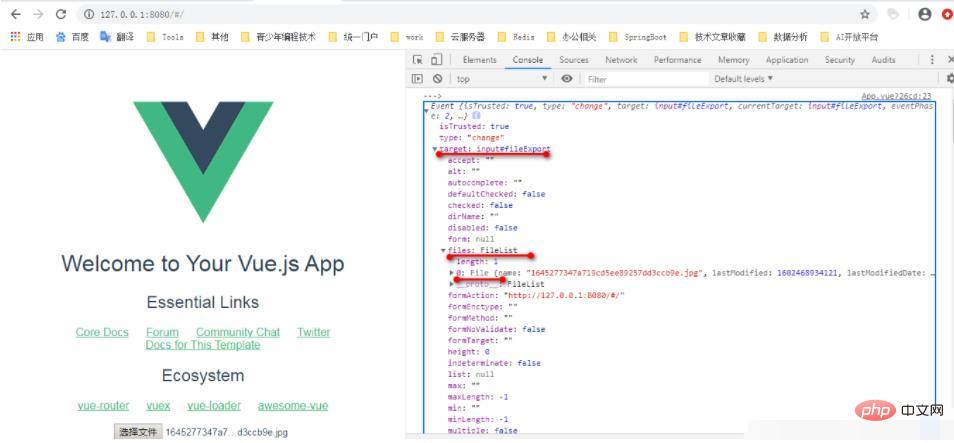Image resolution: width=954 pixels, height=443 pixels.
Task: Open the Community Chat link
Action: coord(238,332)
